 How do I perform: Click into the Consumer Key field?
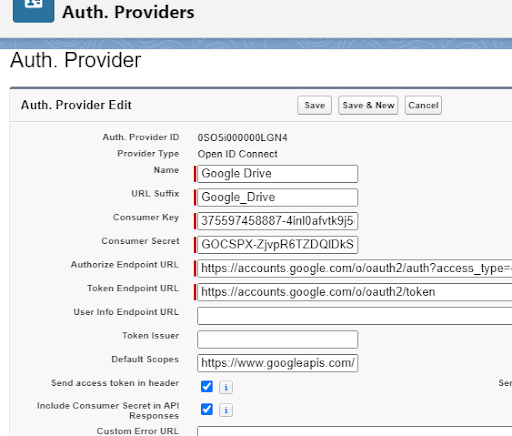[x=278, y=221]
